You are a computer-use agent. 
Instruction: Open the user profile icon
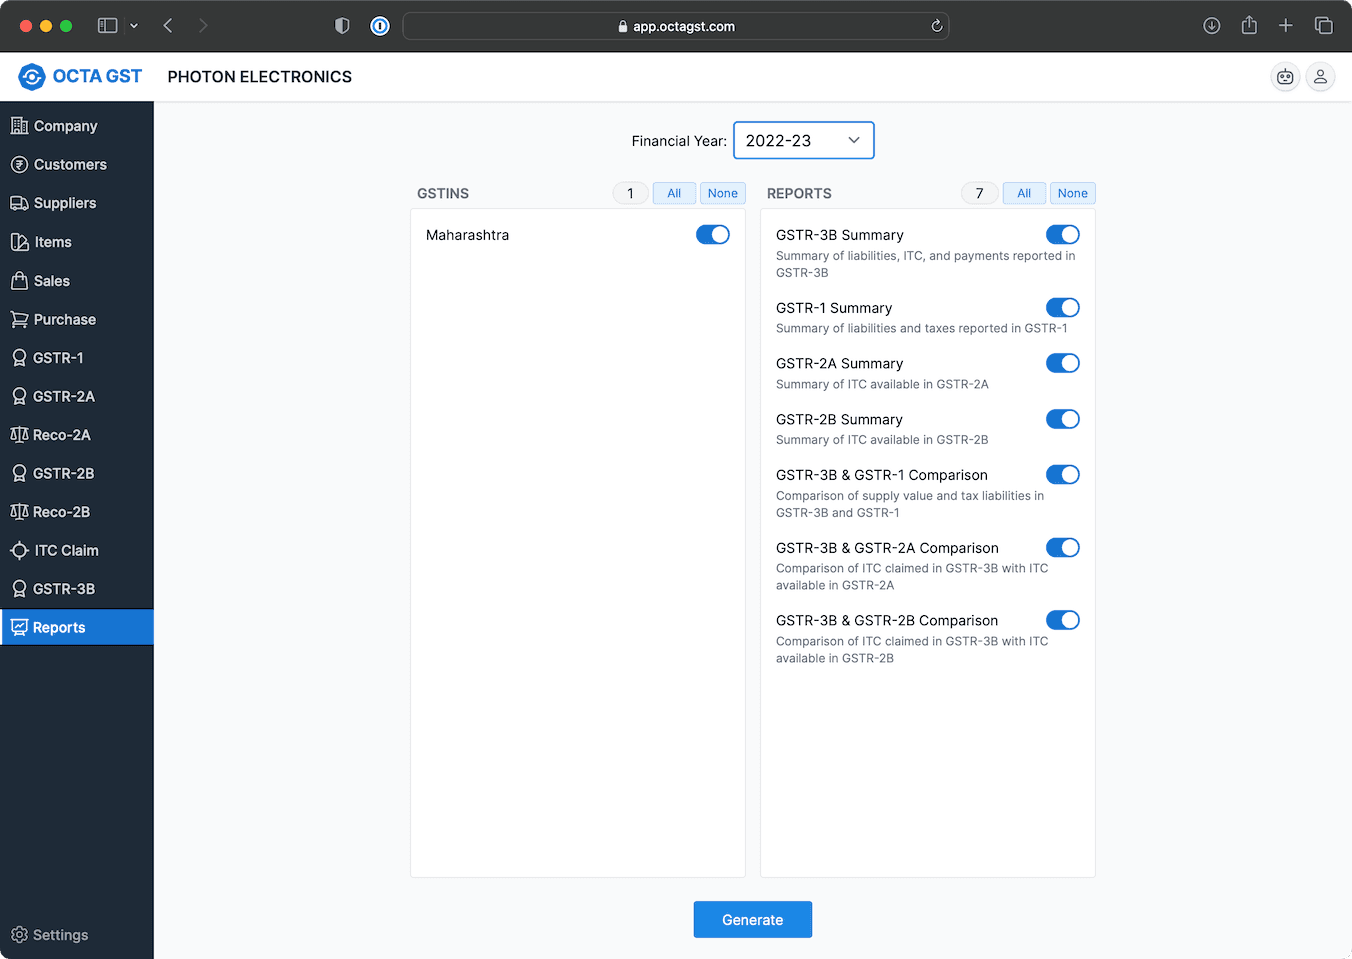pos(1320,77)
